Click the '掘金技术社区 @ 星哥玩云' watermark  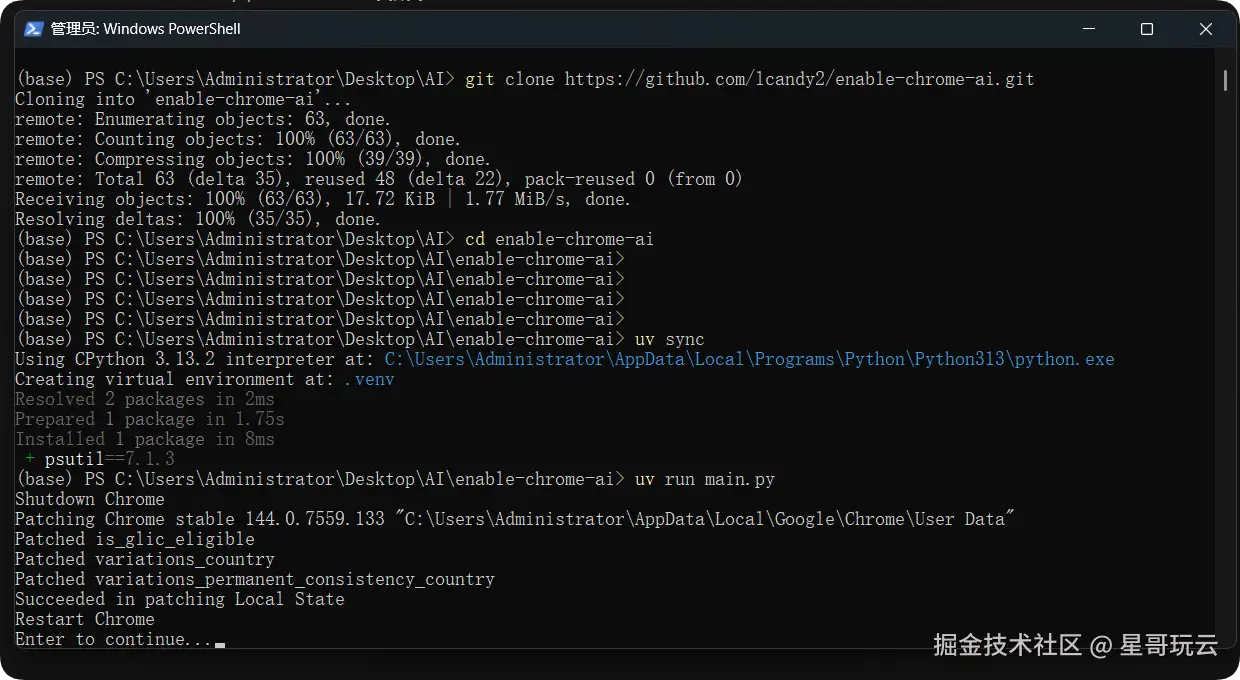point(1075,645)
